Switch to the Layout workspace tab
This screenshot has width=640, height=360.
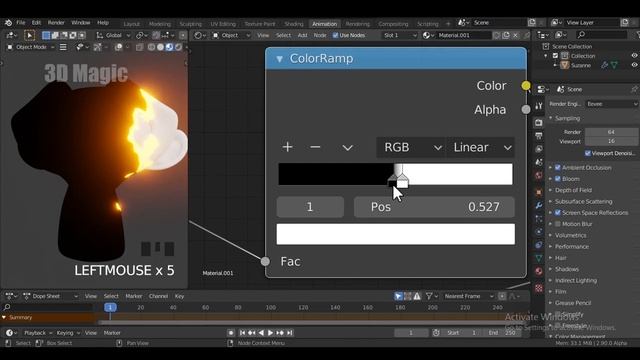pyautogui.click(x=131, y=24)
